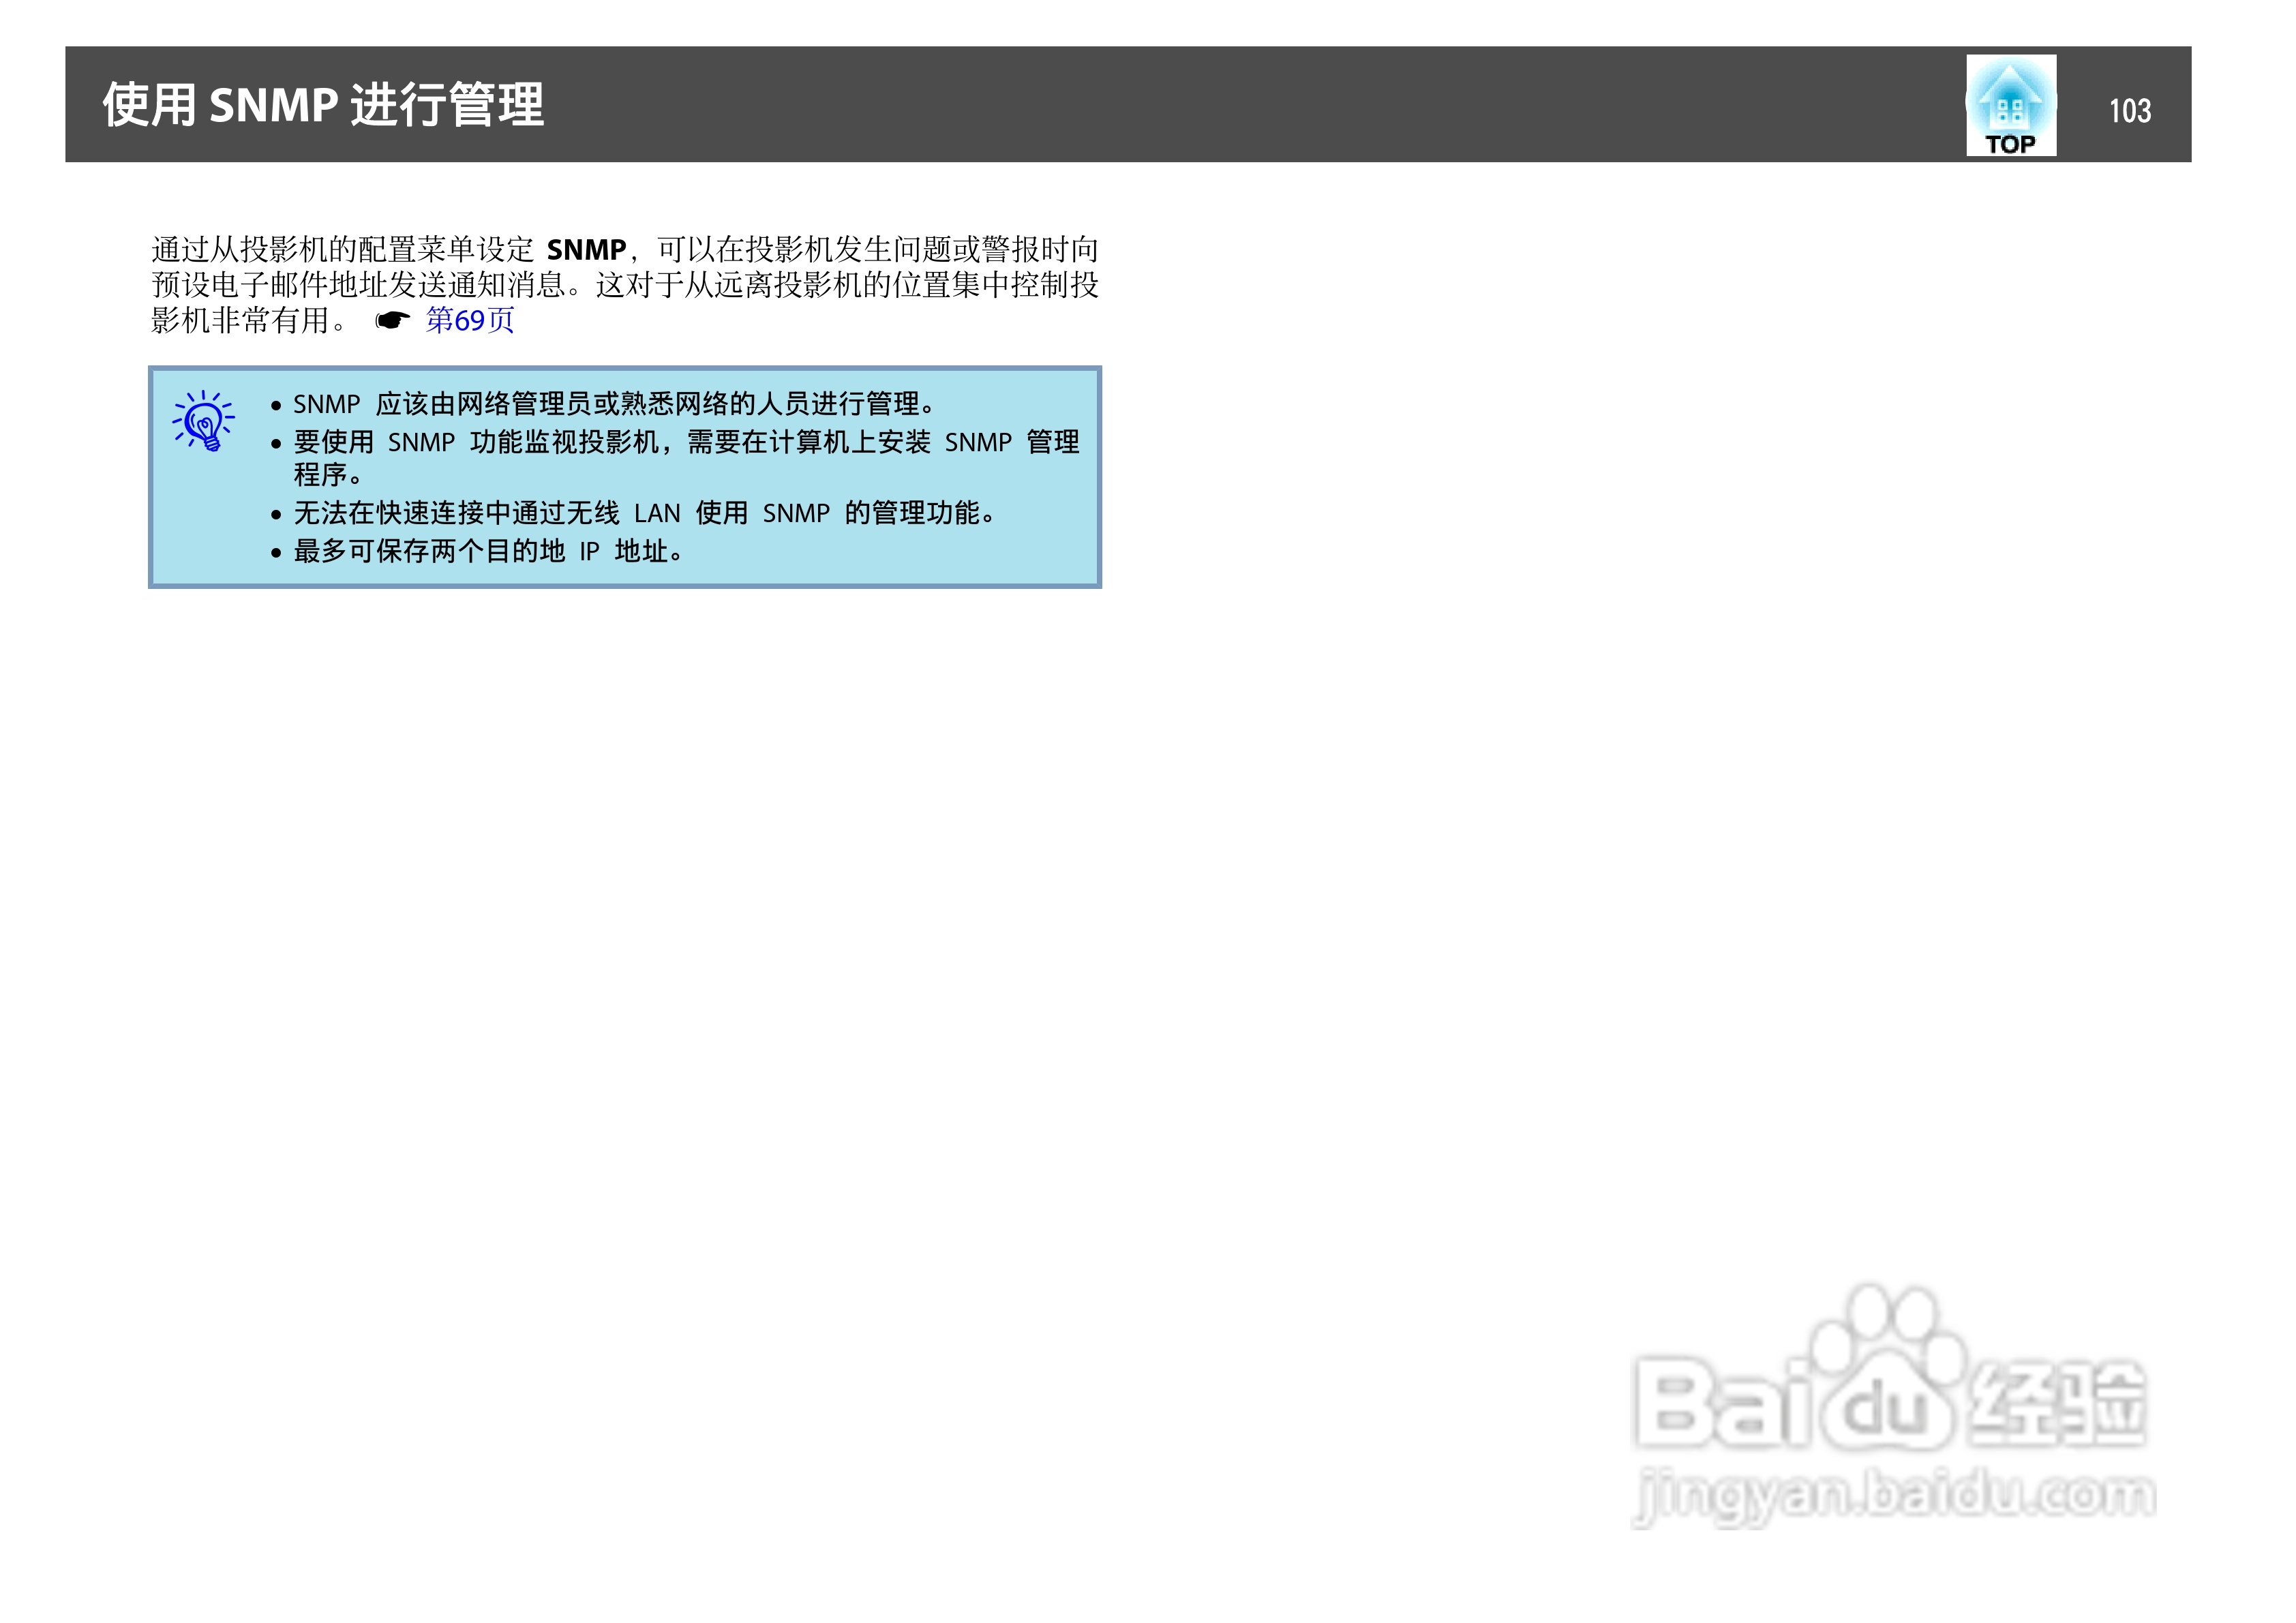Click the tip about 网络管理员 managing SNMP
This screenshot has width=2296, height=1623.
[x=614, y=404]
